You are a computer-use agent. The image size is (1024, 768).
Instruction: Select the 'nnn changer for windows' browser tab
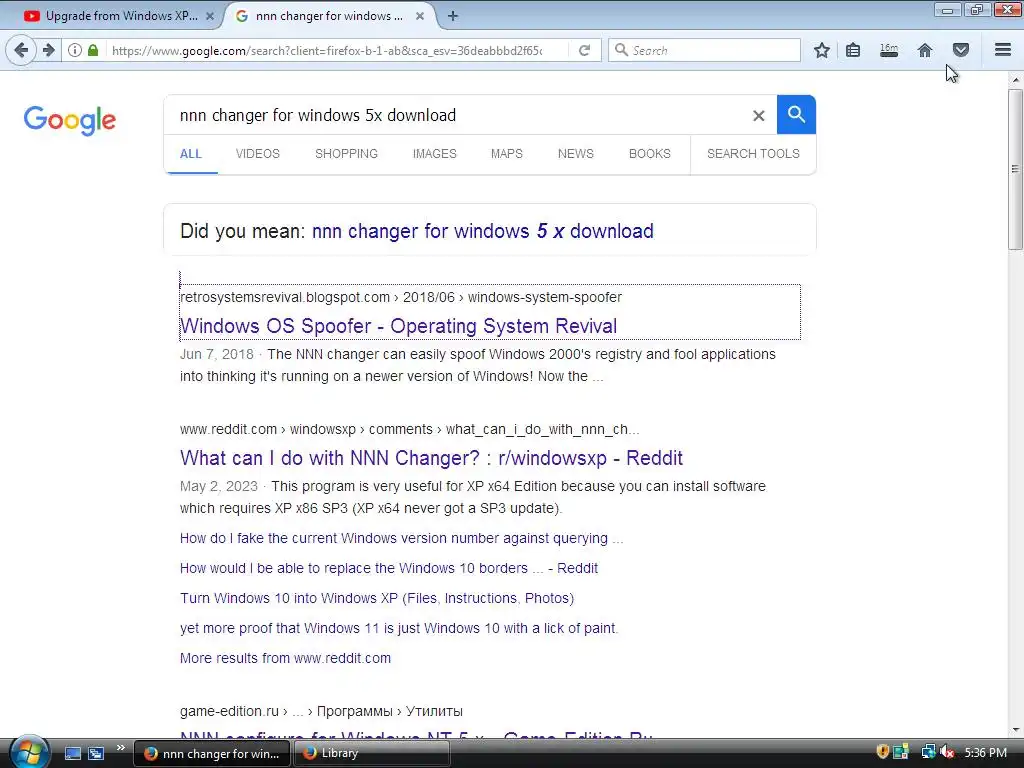329,16
